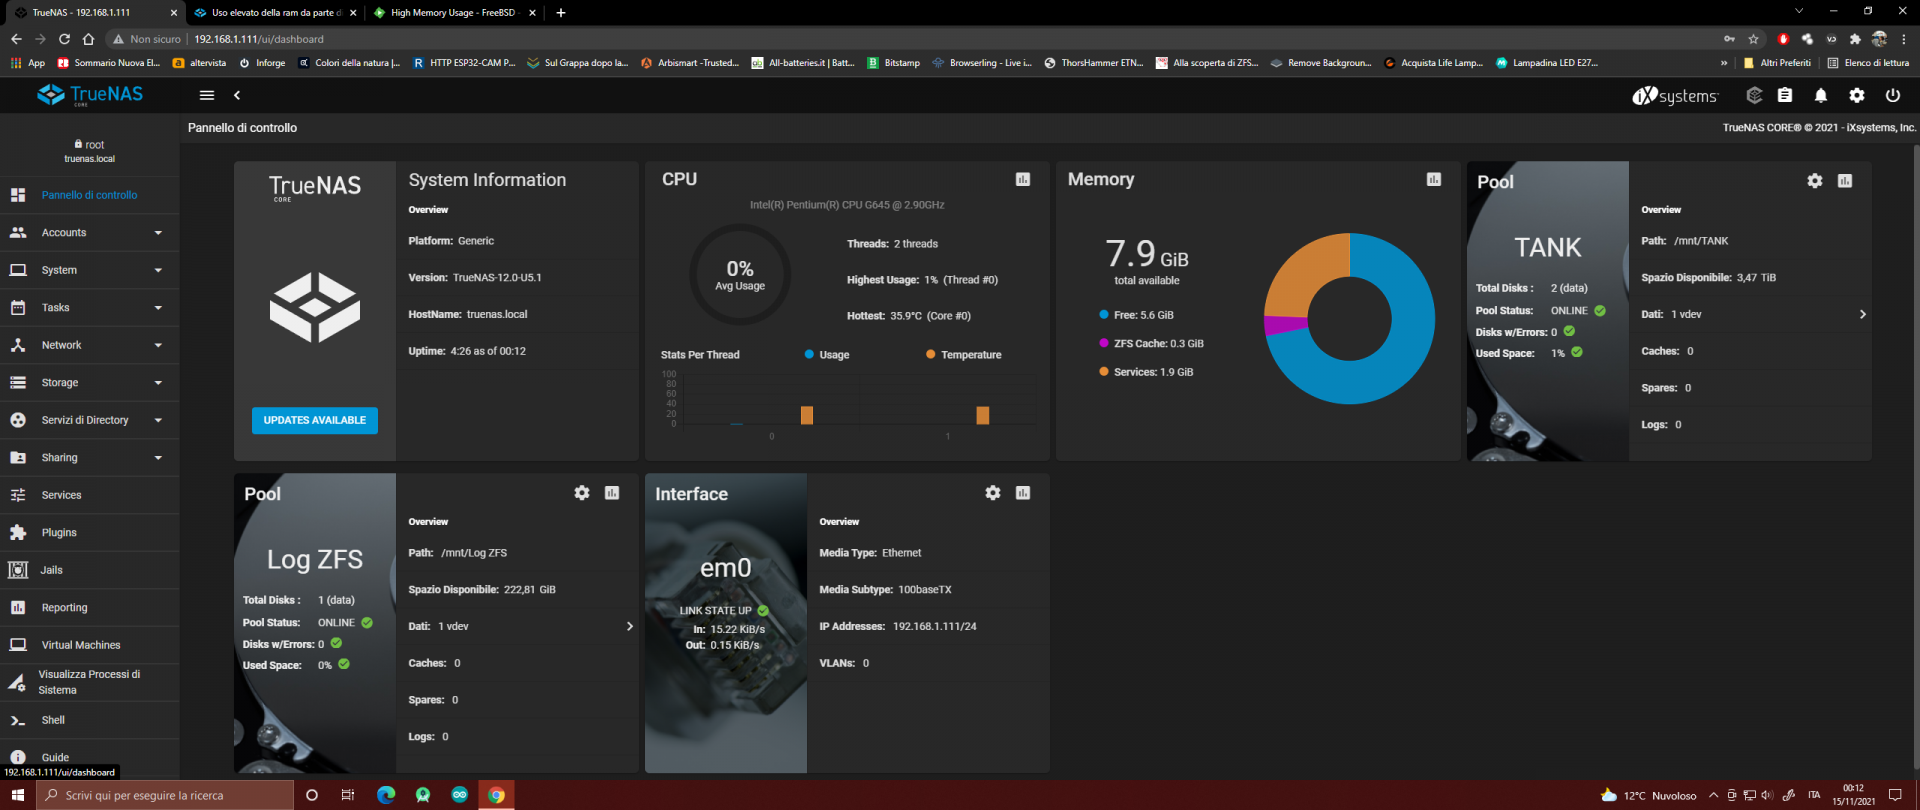Show TANK pool vdev details arrow

coord(1861,314)
